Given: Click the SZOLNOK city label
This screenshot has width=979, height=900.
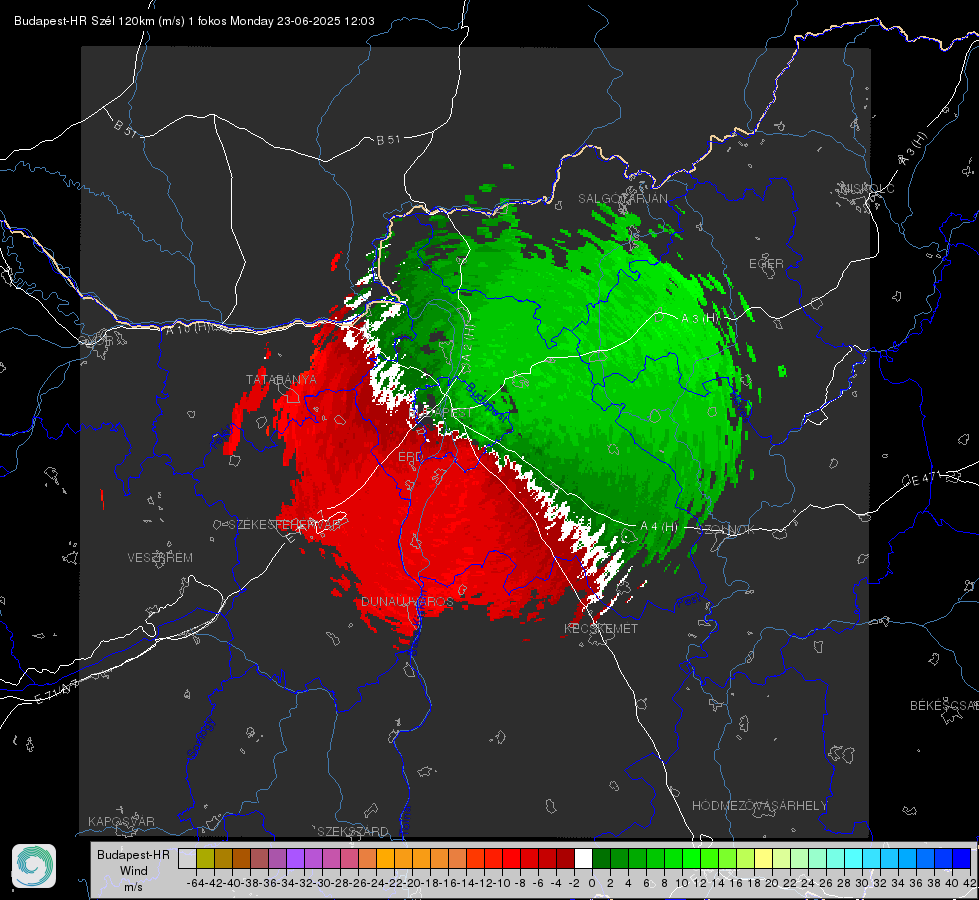Looking at the screenshot, I should 726,529.
